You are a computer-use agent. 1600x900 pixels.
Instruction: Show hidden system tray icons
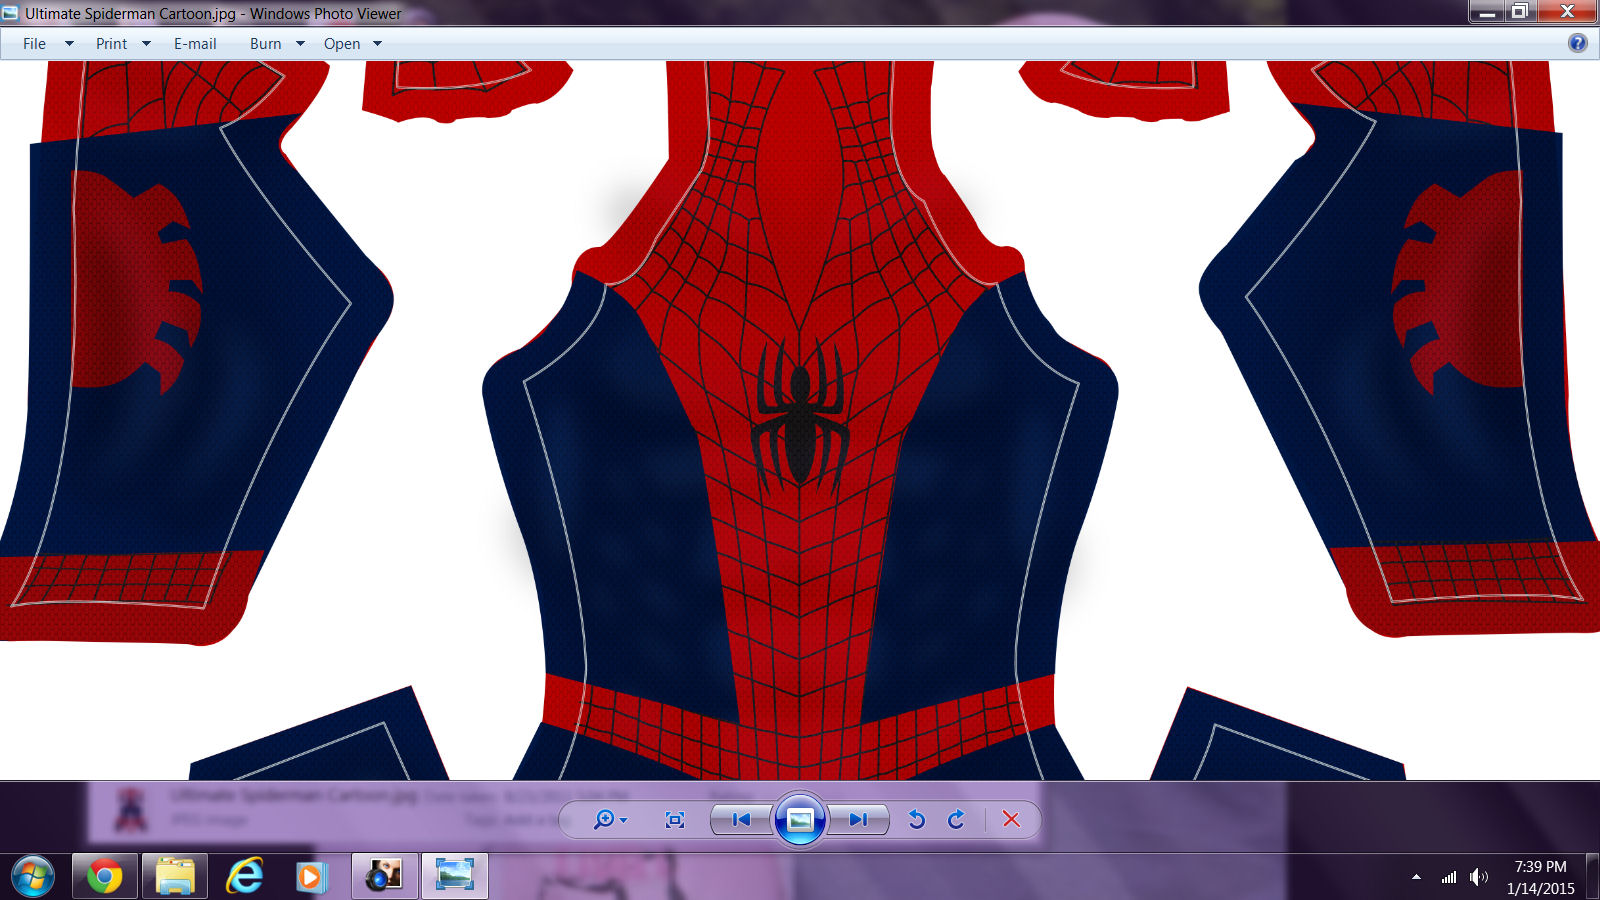(1416, 877)
